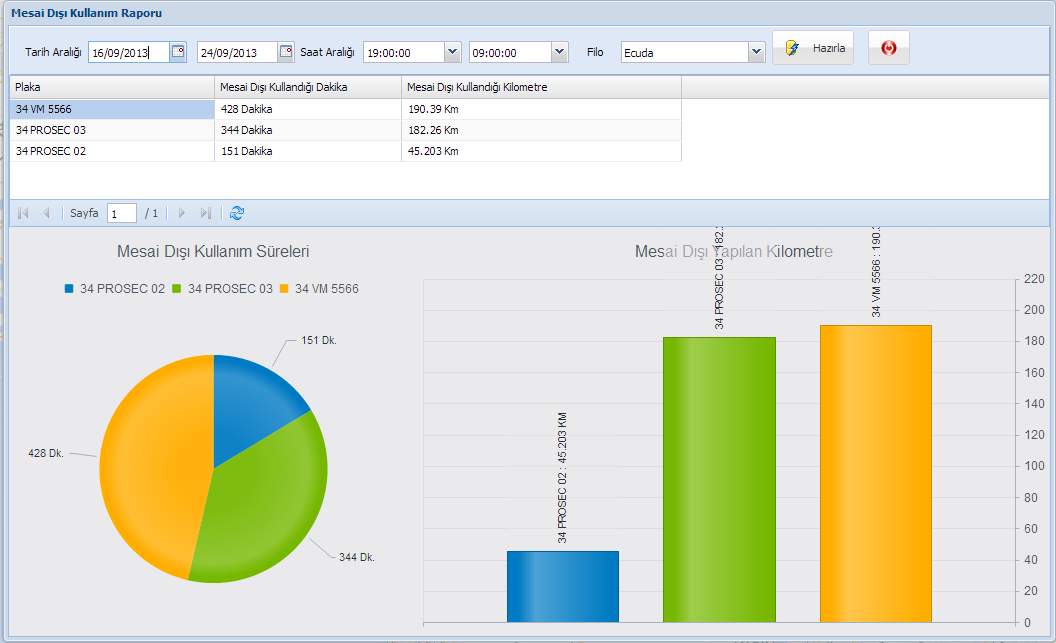This screenshot has height=643, width=1056.
Task: Click the 428 Dk. pie label
Action: pyautogui.click(x=46, y=454)
